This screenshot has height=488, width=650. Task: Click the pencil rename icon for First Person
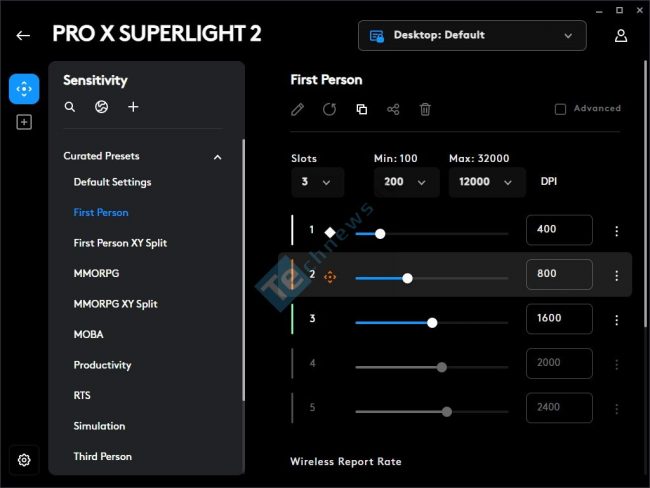[x=298, y=109]
